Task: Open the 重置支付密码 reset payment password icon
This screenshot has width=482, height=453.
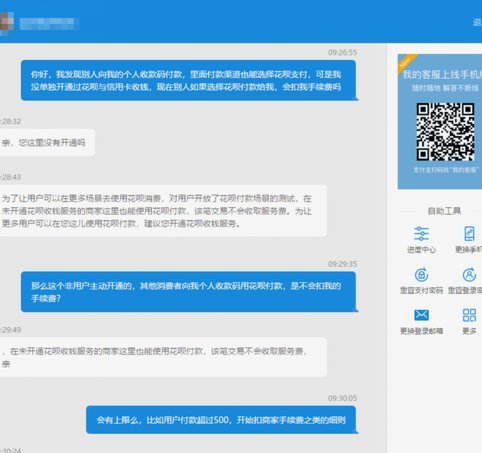Action: click(x=421, y=275)
